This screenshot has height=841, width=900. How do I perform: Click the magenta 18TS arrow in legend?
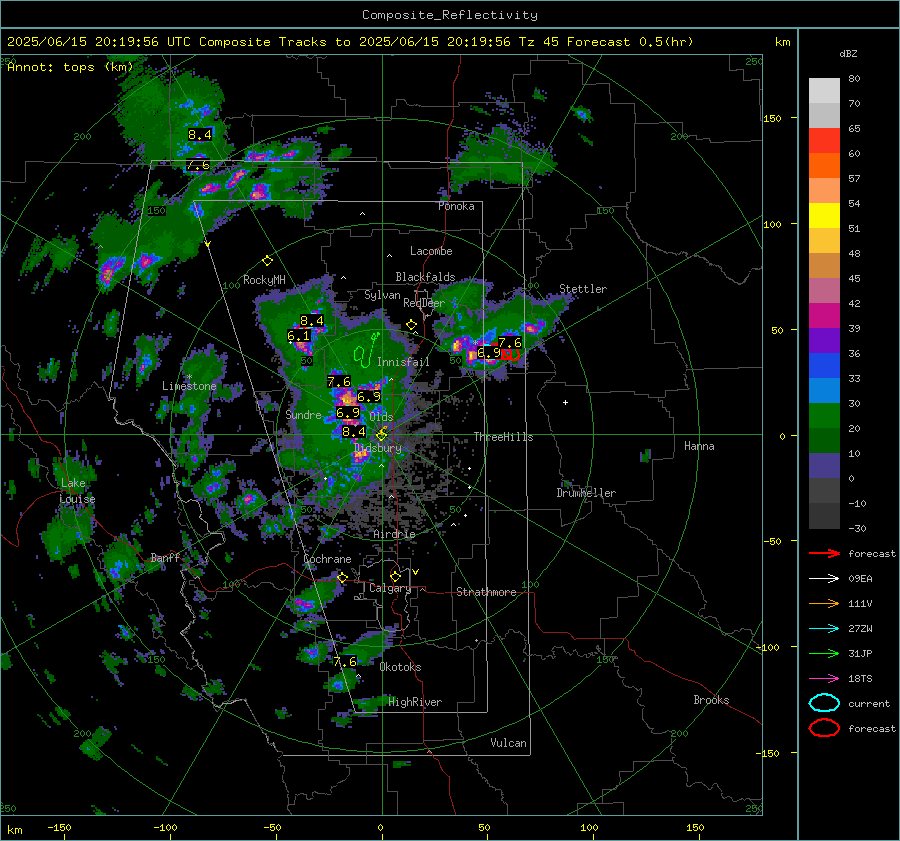point(824,678)
